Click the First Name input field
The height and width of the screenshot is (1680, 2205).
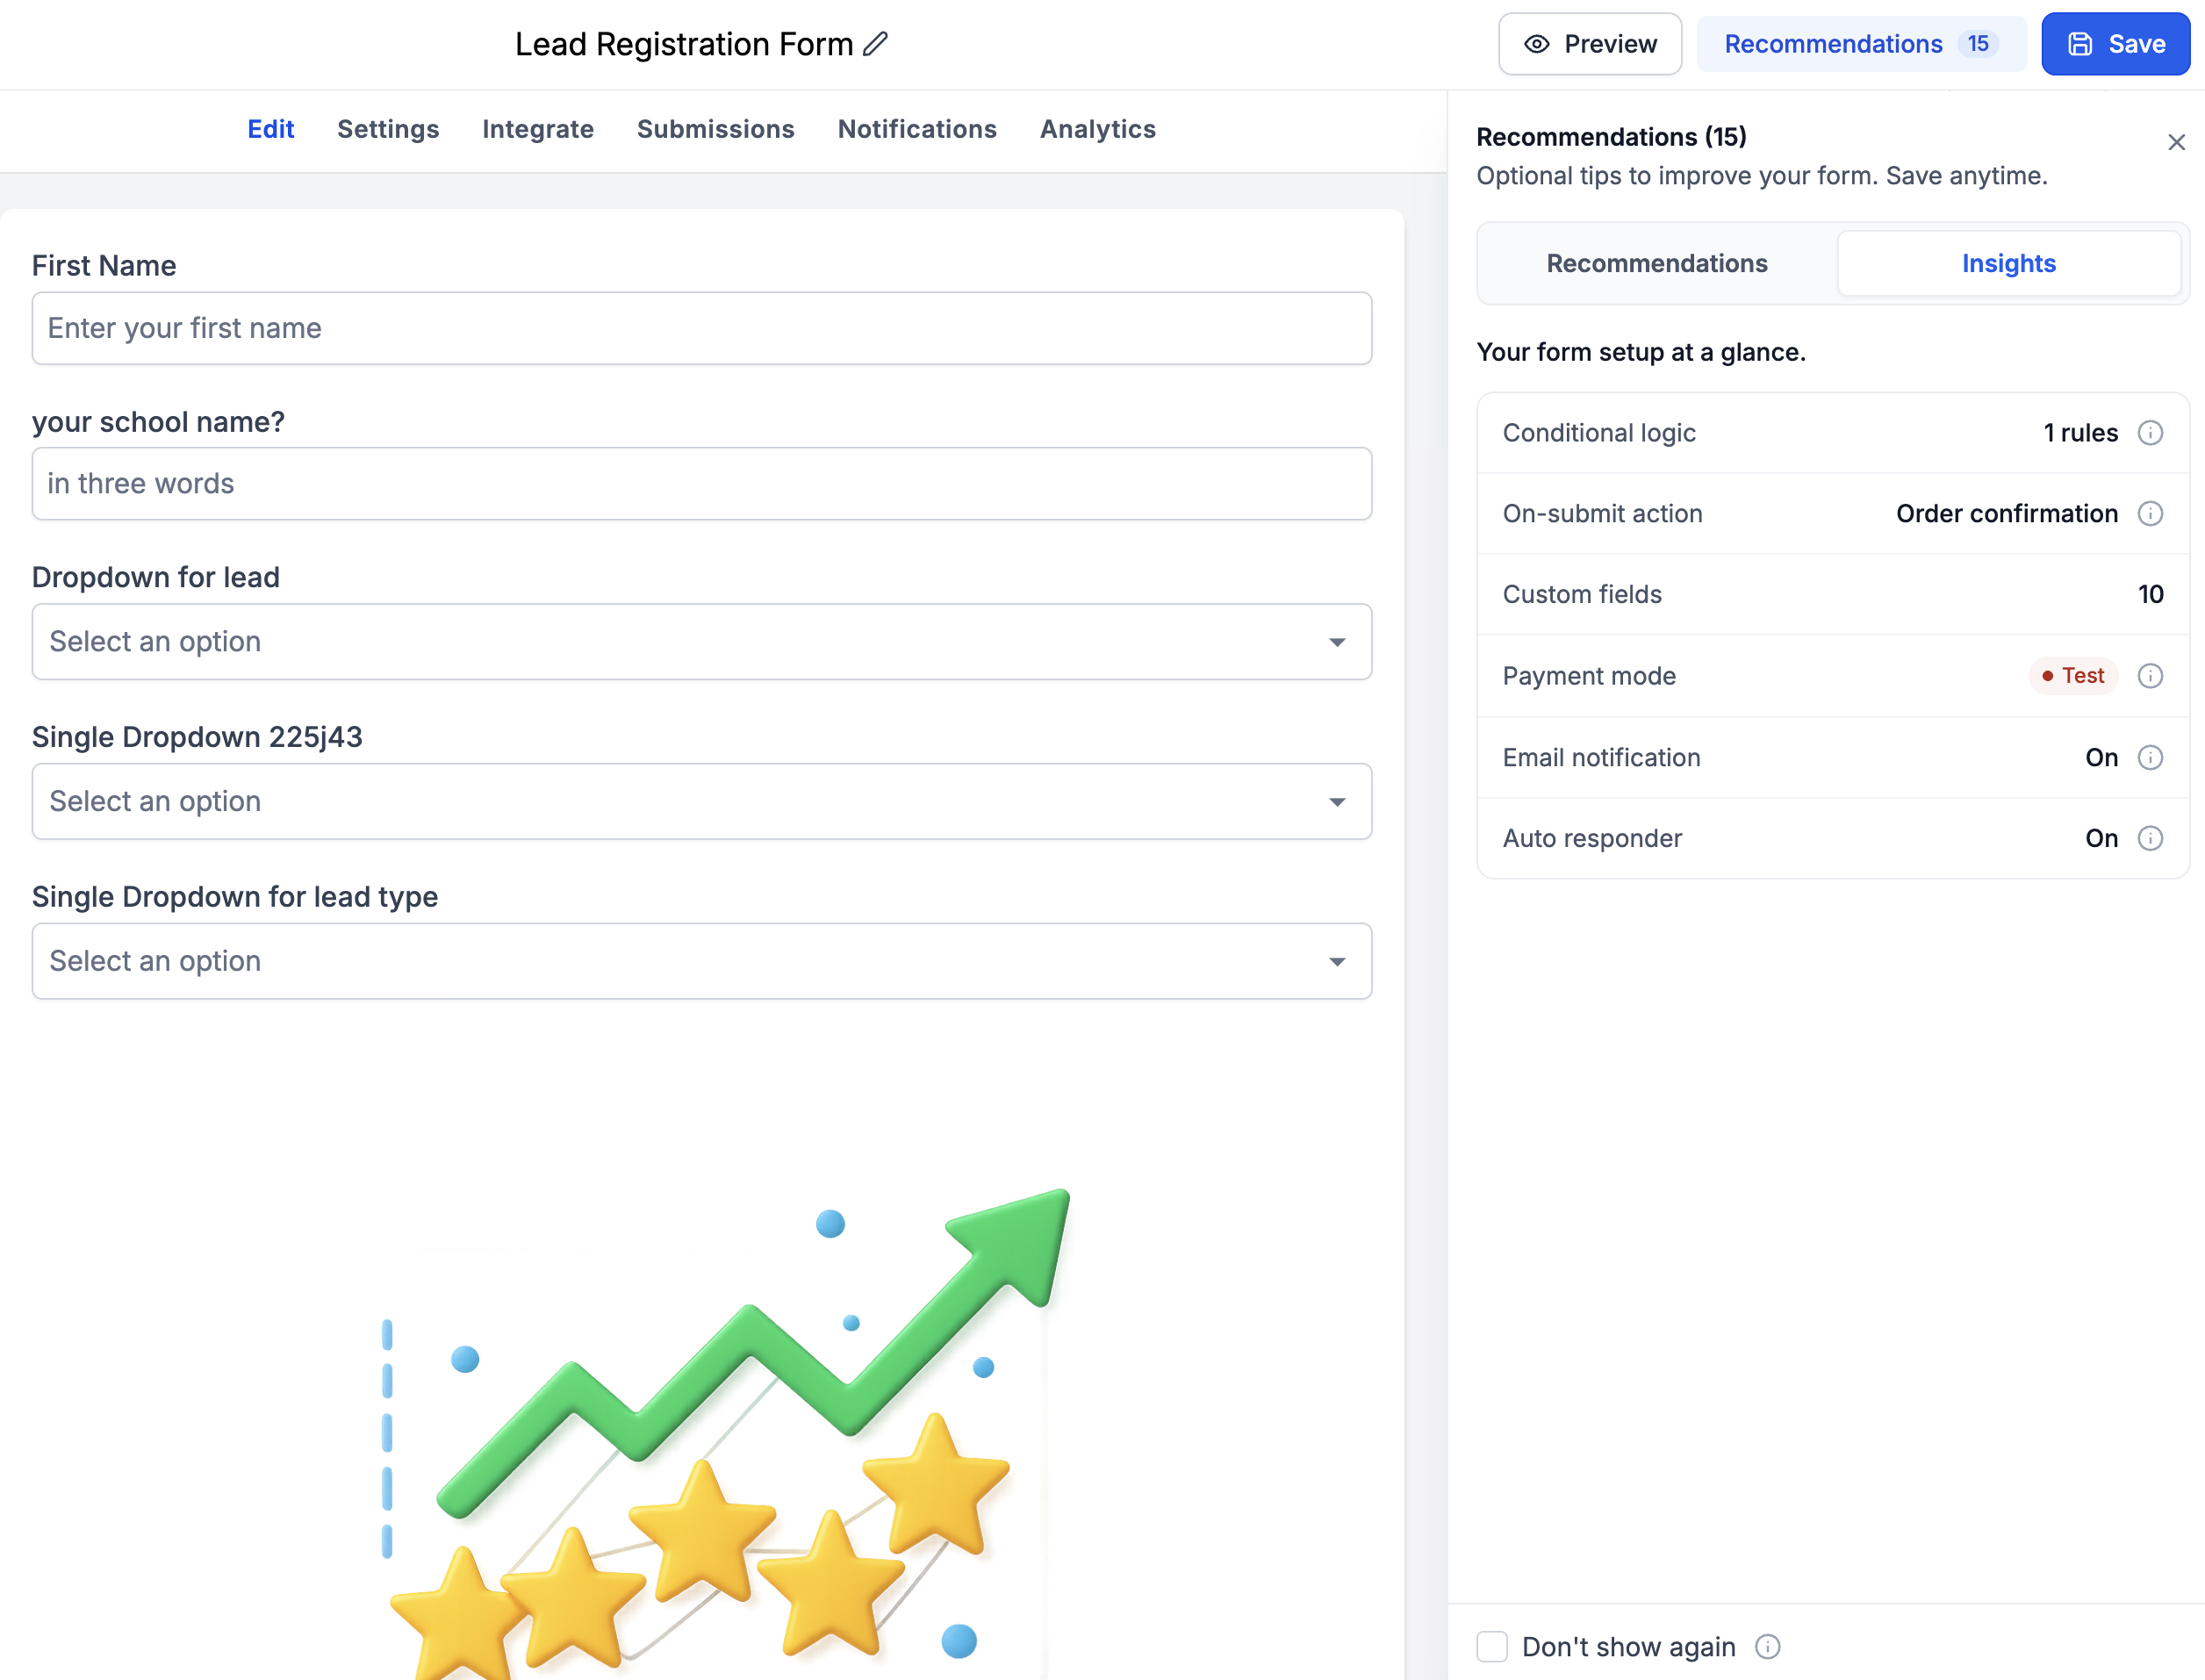coord(702,329)
